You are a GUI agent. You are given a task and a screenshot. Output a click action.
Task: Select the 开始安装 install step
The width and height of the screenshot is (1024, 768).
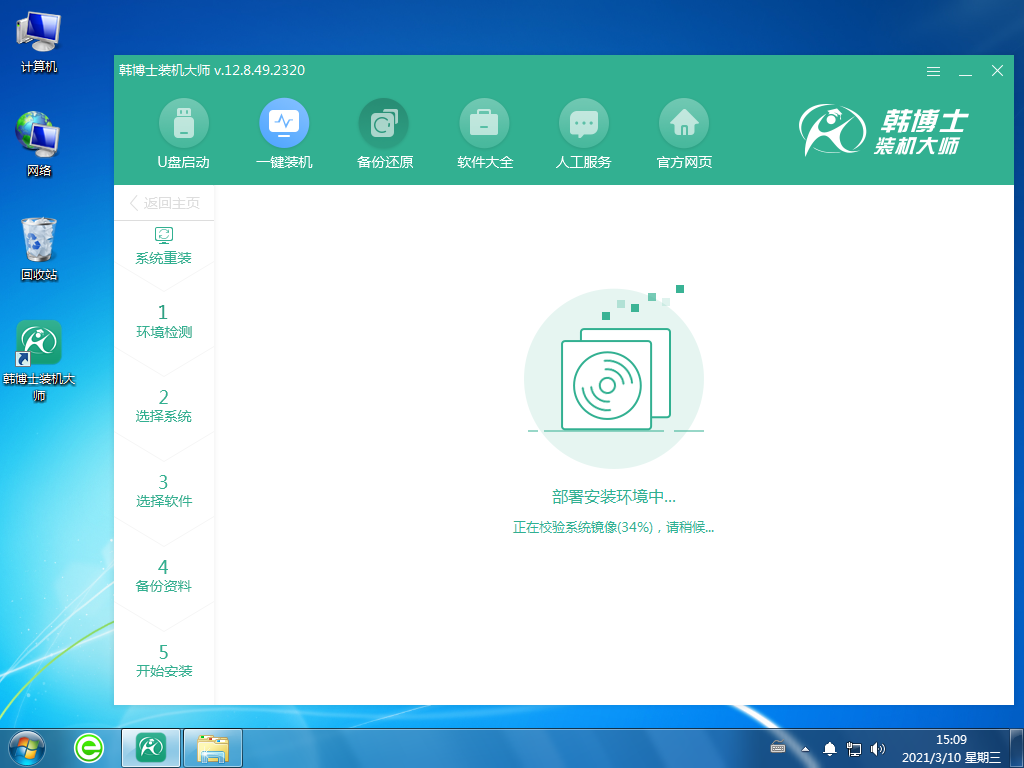click(163, 660)
